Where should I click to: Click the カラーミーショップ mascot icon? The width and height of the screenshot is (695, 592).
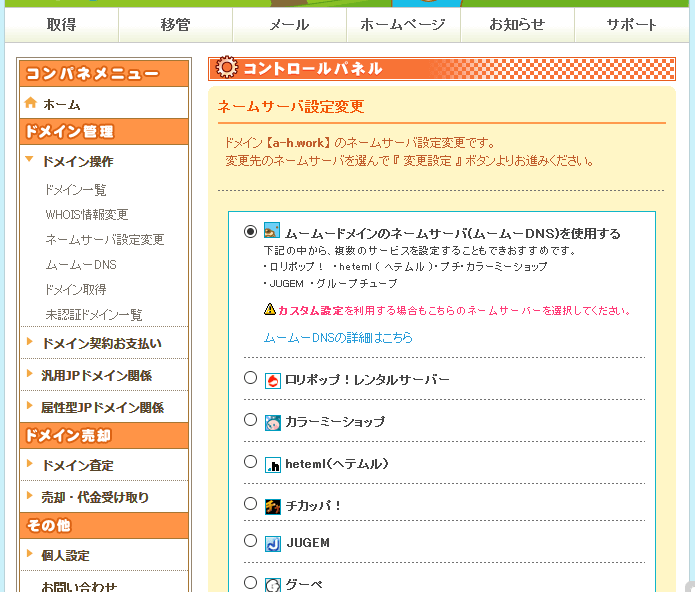pyautogui.click(x=273, y=423)
